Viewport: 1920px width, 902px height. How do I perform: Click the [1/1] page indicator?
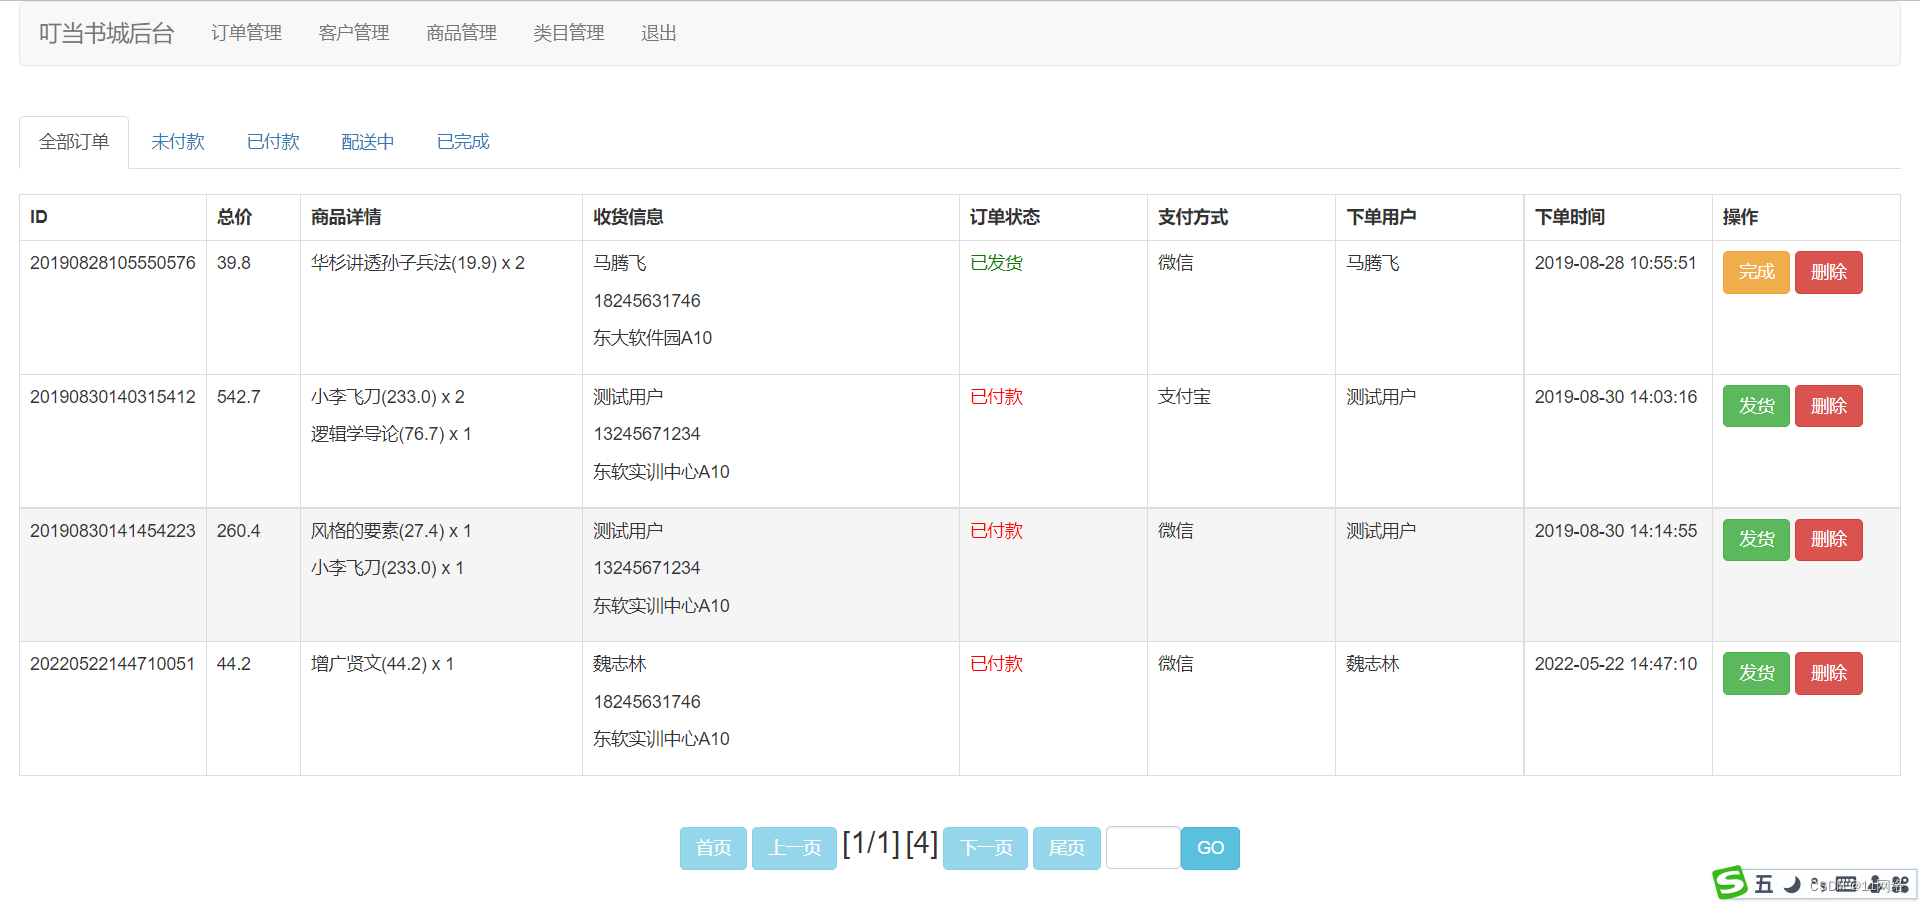point(871,844)
